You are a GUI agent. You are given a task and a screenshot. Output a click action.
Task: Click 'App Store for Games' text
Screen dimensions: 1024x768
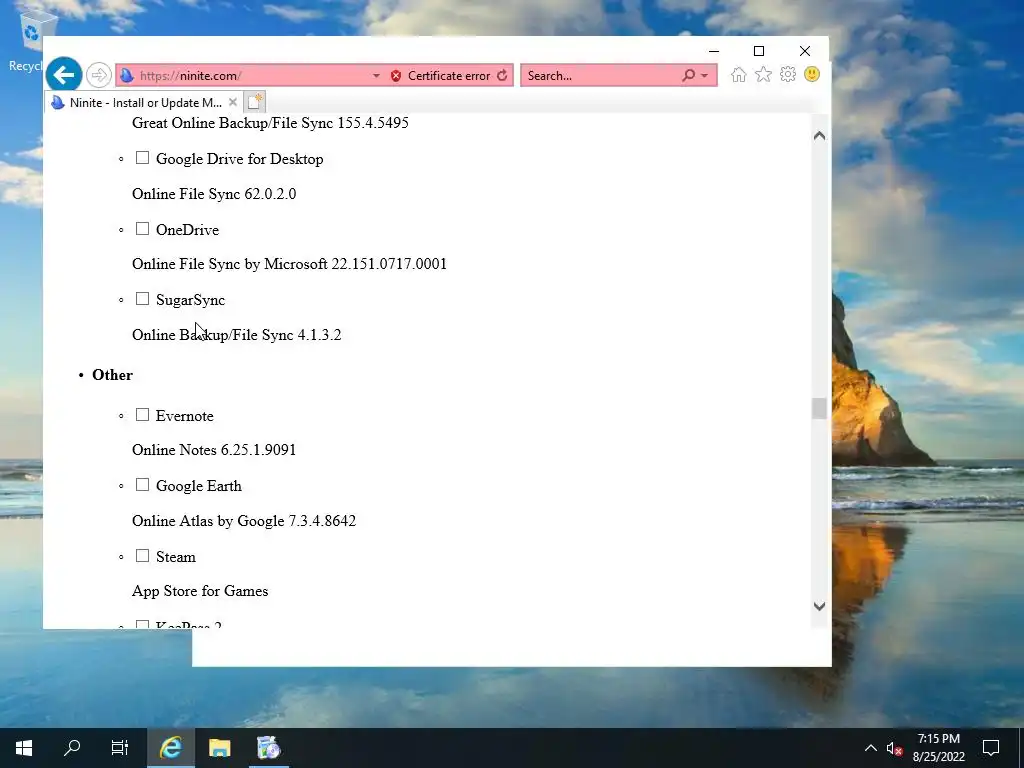(200, 591)
